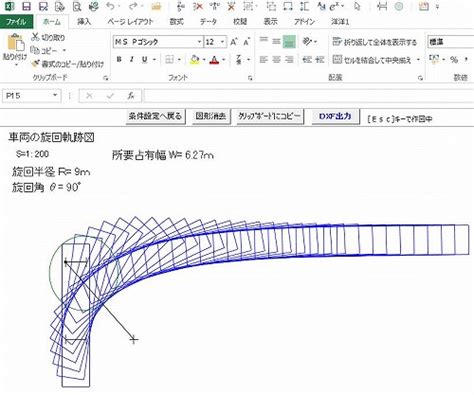Apply the yellow fill color bucket
Screen dimensions: 474x395
(x=195, y=59)
